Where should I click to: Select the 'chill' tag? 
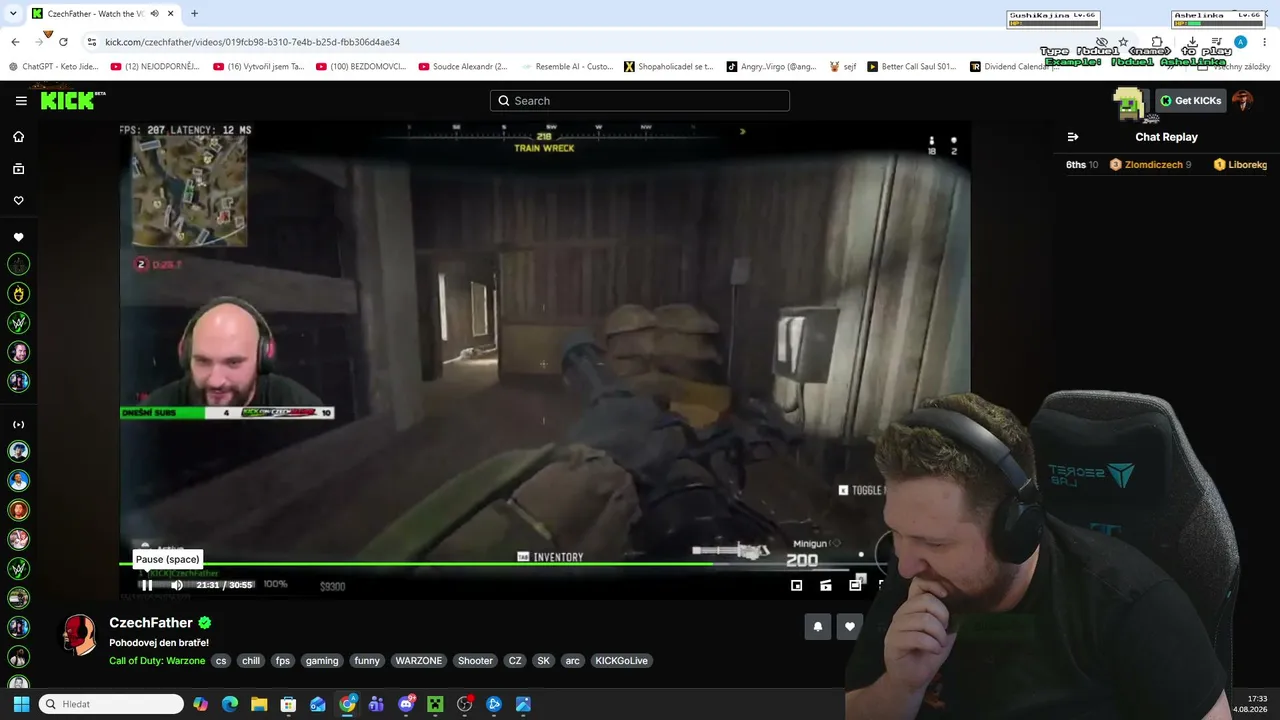click(x=251, y=660)
